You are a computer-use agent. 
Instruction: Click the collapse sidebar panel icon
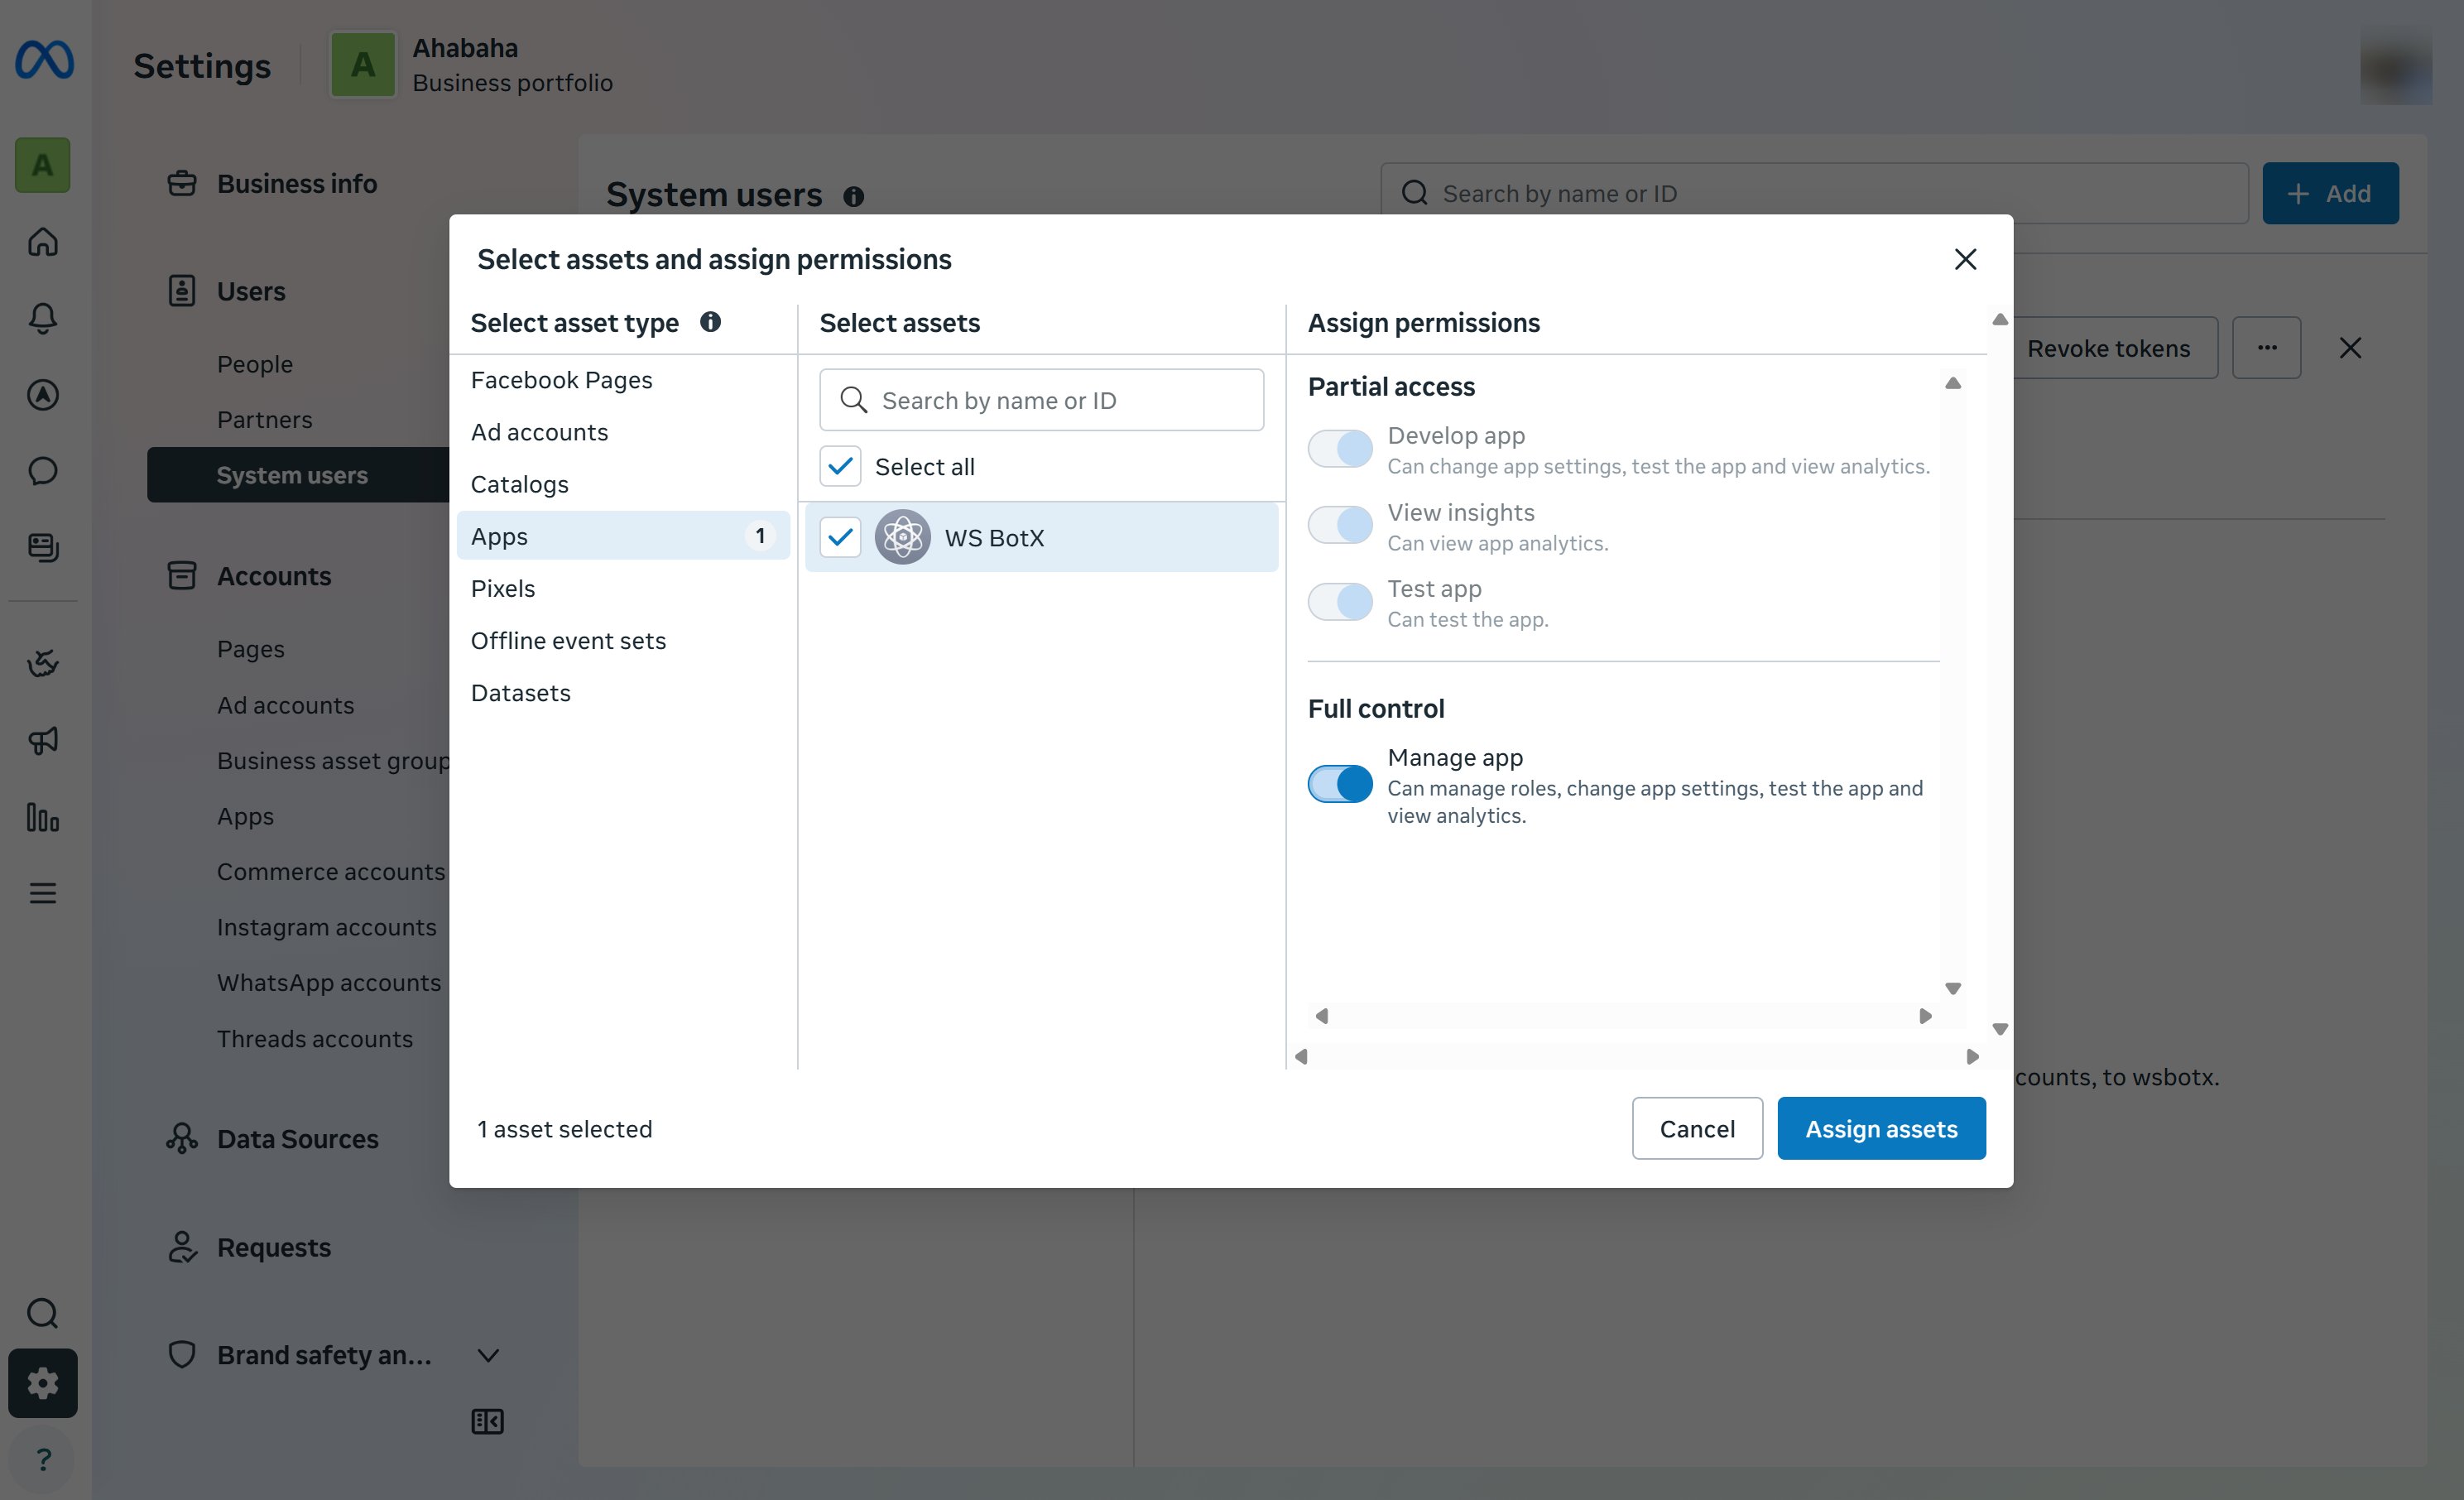click(487, 1421)
